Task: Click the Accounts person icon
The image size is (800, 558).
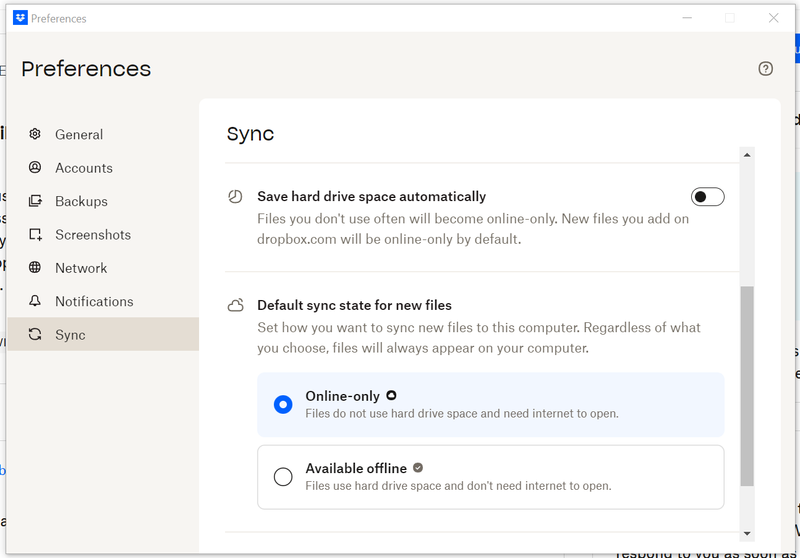Action: 35,168
